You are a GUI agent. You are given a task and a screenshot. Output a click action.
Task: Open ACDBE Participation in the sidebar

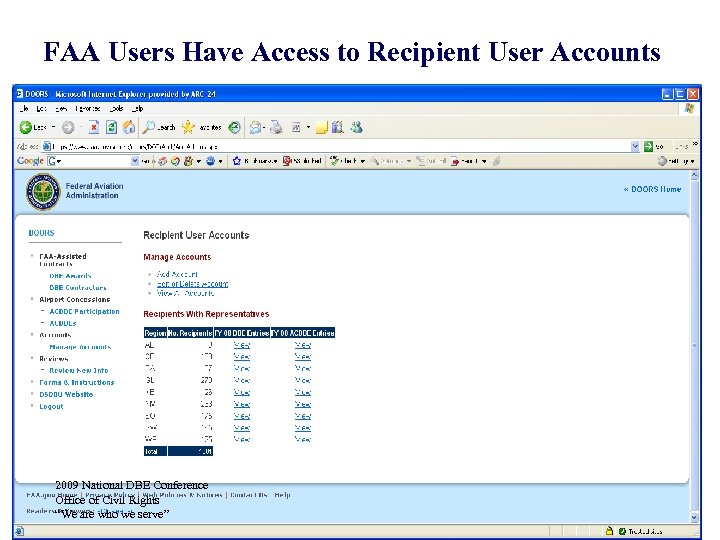click(84, 311)
